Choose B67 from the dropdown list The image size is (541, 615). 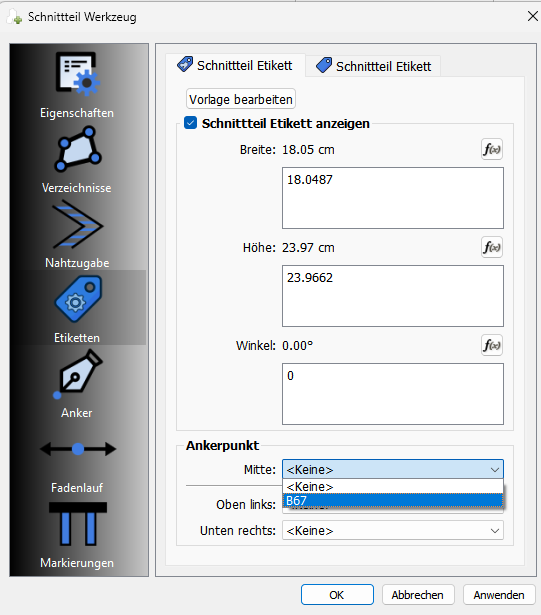pyautogui.click(x=393, y=501)
